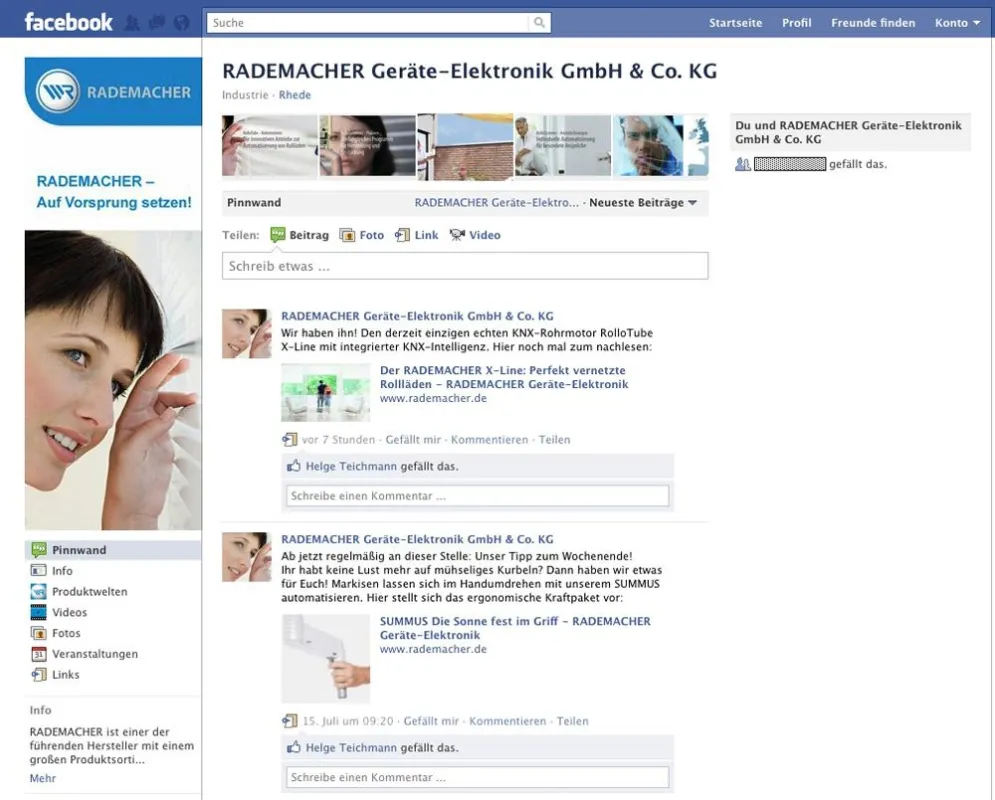Click the Produktwelten sidebar icon
The width and height of the screenshot is (995, 800).
pyautogui.click(x=39, y=591)
